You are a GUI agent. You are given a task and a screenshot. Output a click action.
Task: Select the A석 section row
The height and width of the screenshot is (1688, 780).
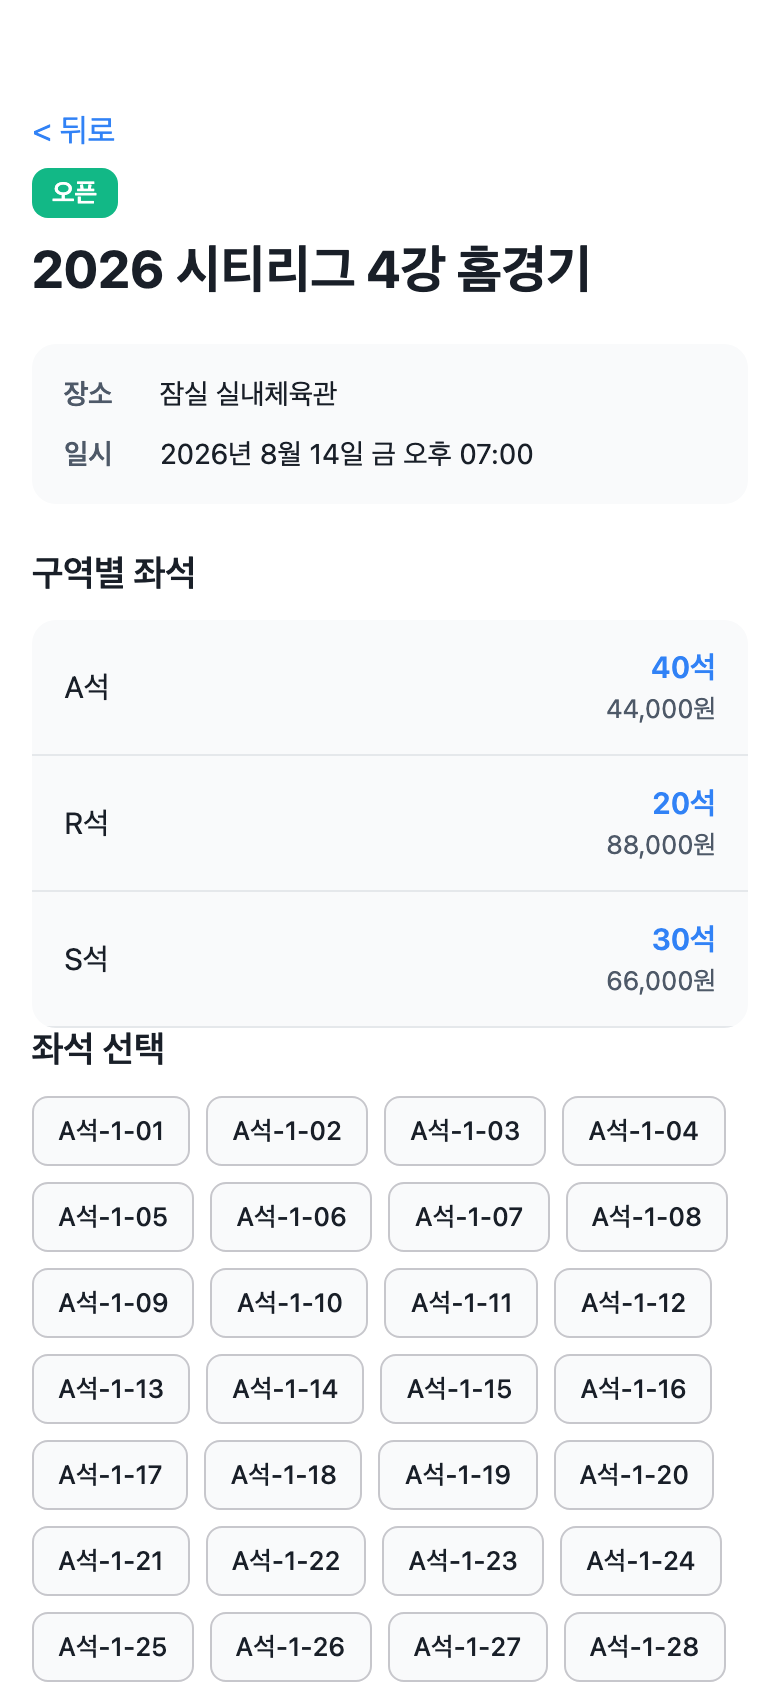tap(390, 688)
